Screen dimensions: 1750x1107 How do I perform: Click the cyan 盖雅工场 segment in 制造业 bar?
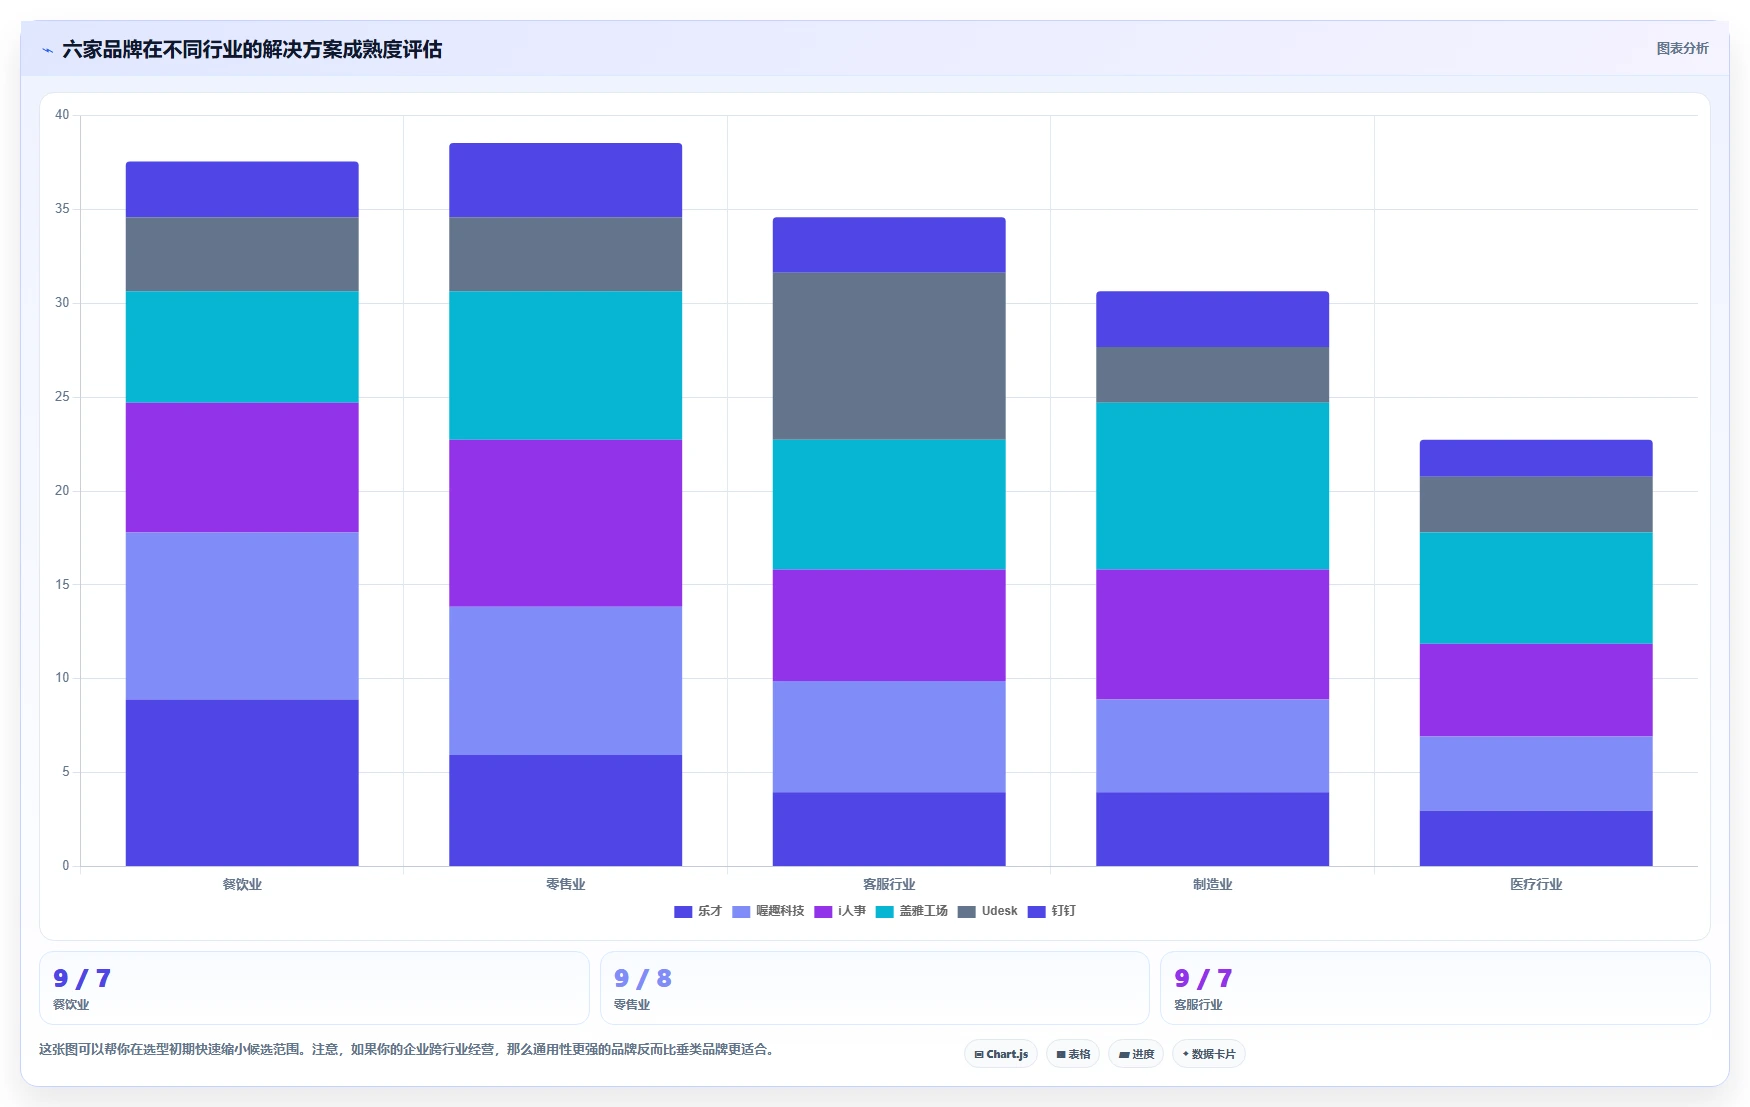(1212, 486)
